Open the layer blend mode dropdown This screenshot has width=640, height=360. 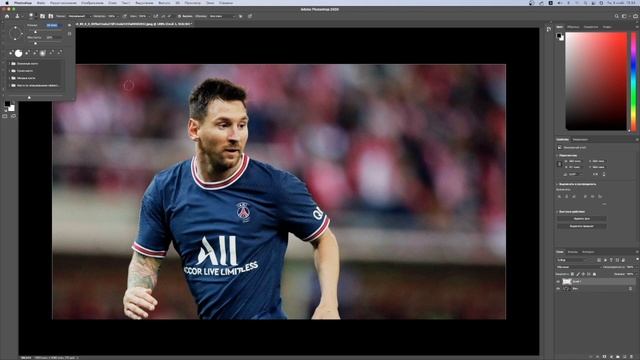(x=580, y=267)
